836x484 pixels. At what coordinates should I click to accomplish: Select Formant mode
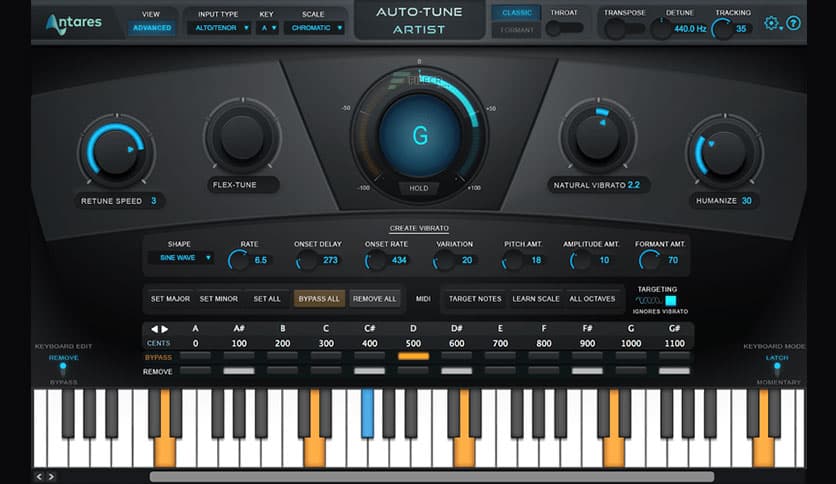[517, 30]
